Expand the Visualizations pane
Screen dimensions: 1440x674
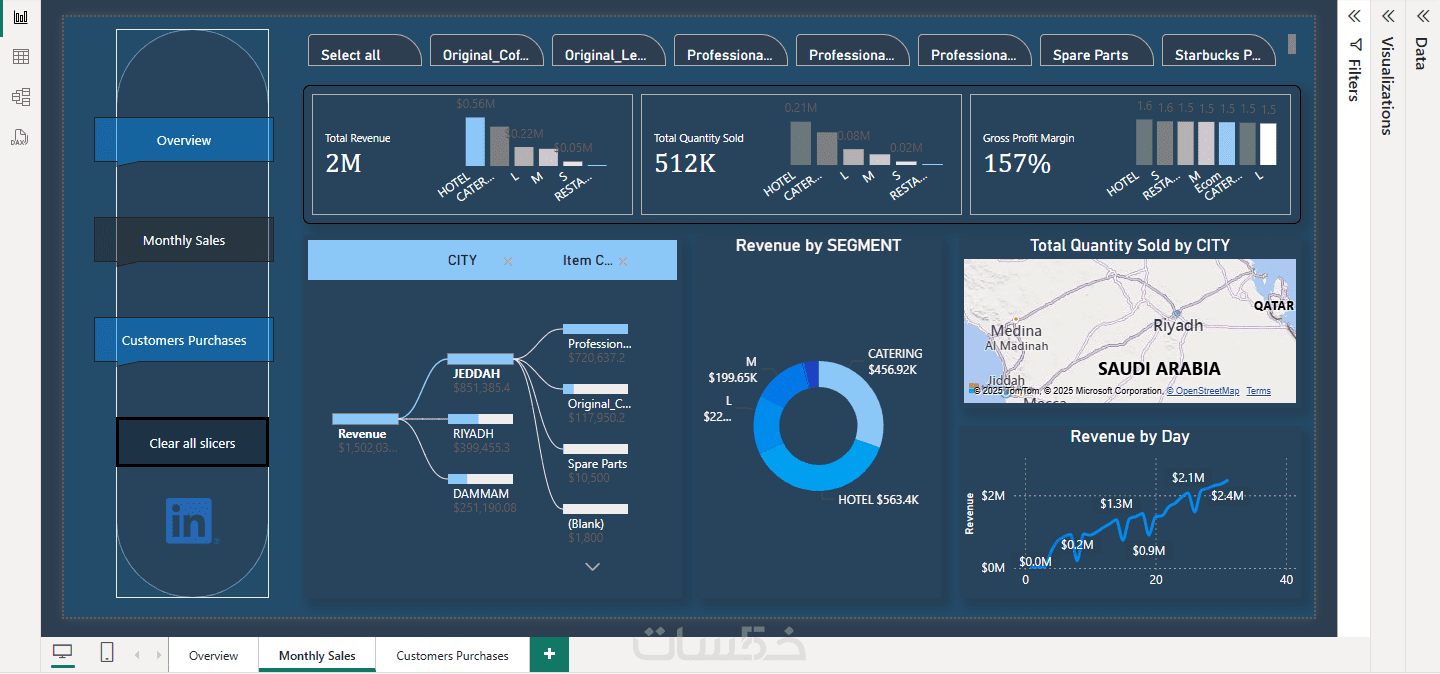coord(1387,16)
